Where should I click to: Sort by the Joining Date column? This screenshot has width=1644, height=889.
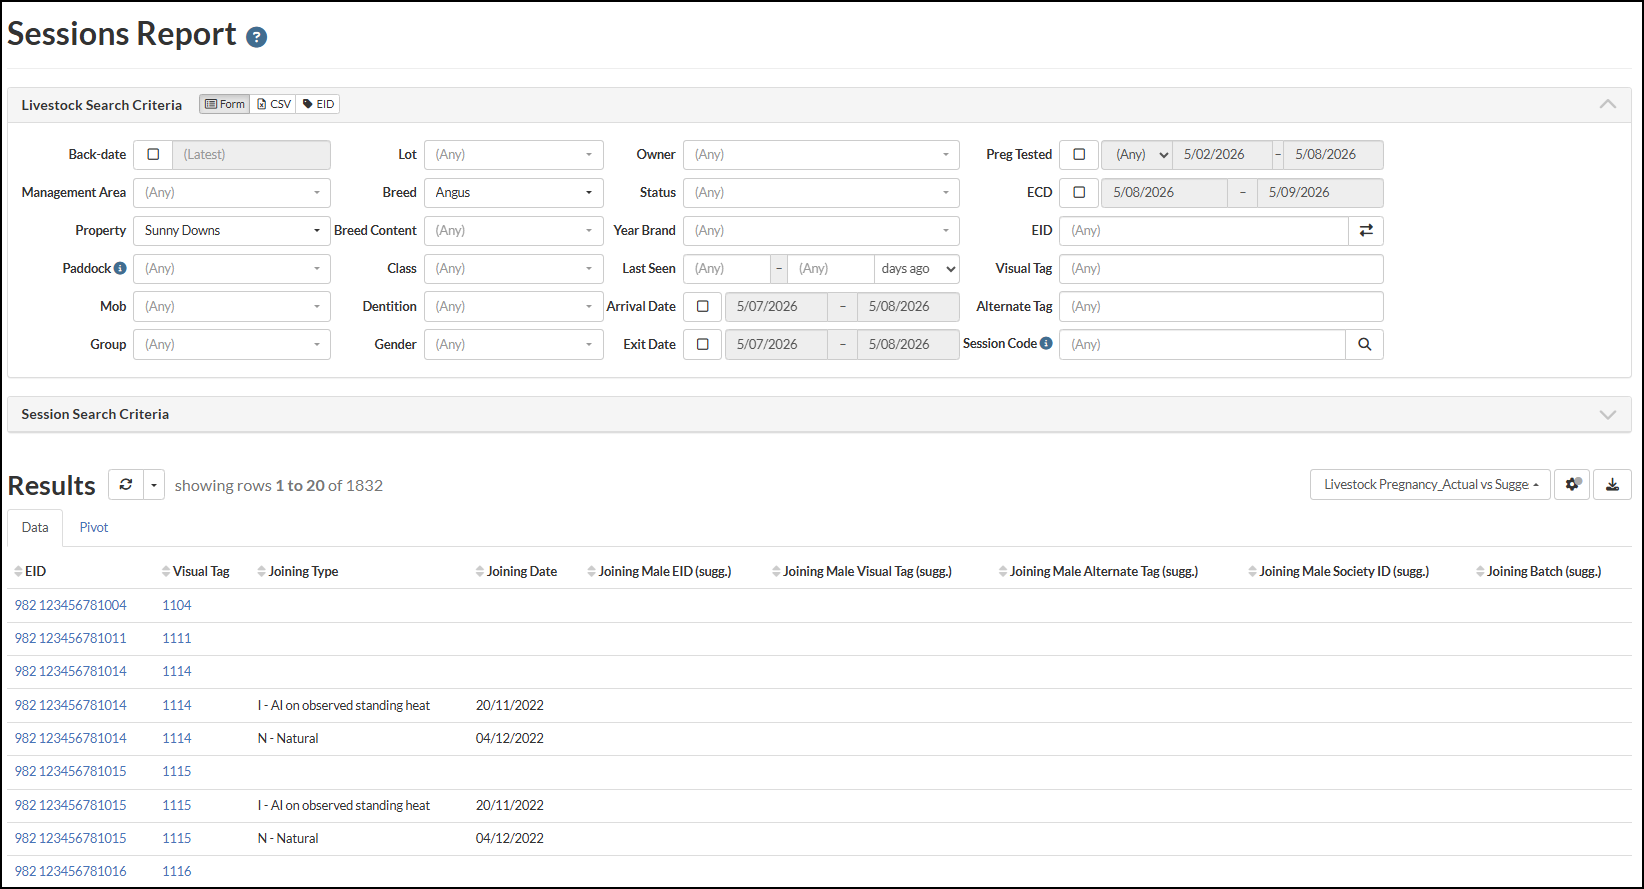coord(516,572)
